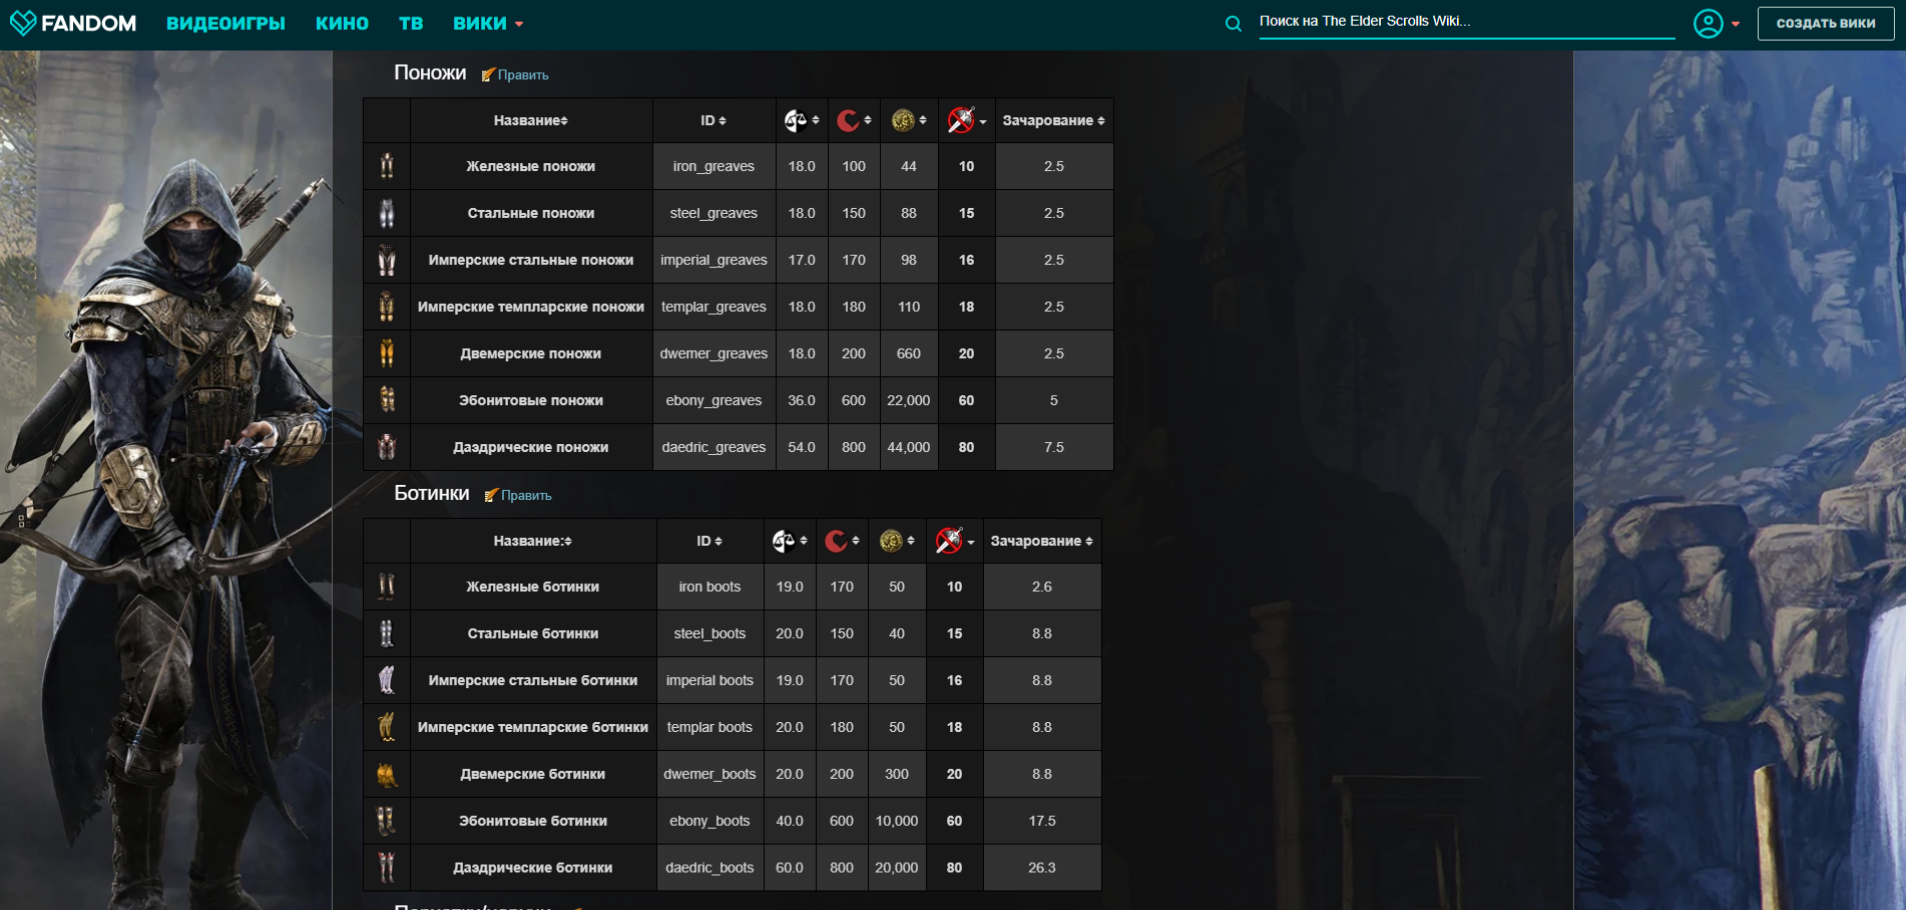Viewport: 1906px width, 910px height.
Task: Select the imperial_greaves ID cell
Action: (x=714, y=260)
